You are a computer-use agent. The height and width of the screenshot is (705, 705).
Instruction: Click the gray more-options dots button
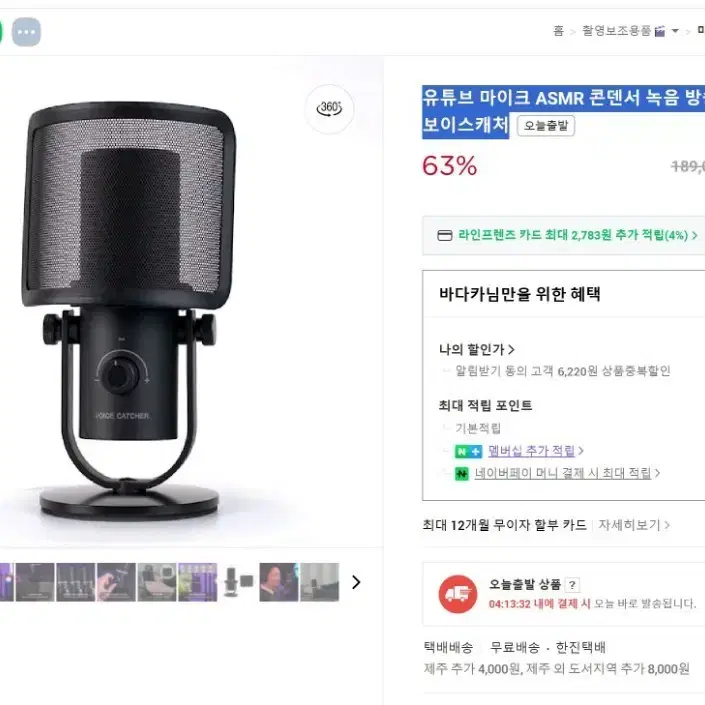tap(26, 32)
